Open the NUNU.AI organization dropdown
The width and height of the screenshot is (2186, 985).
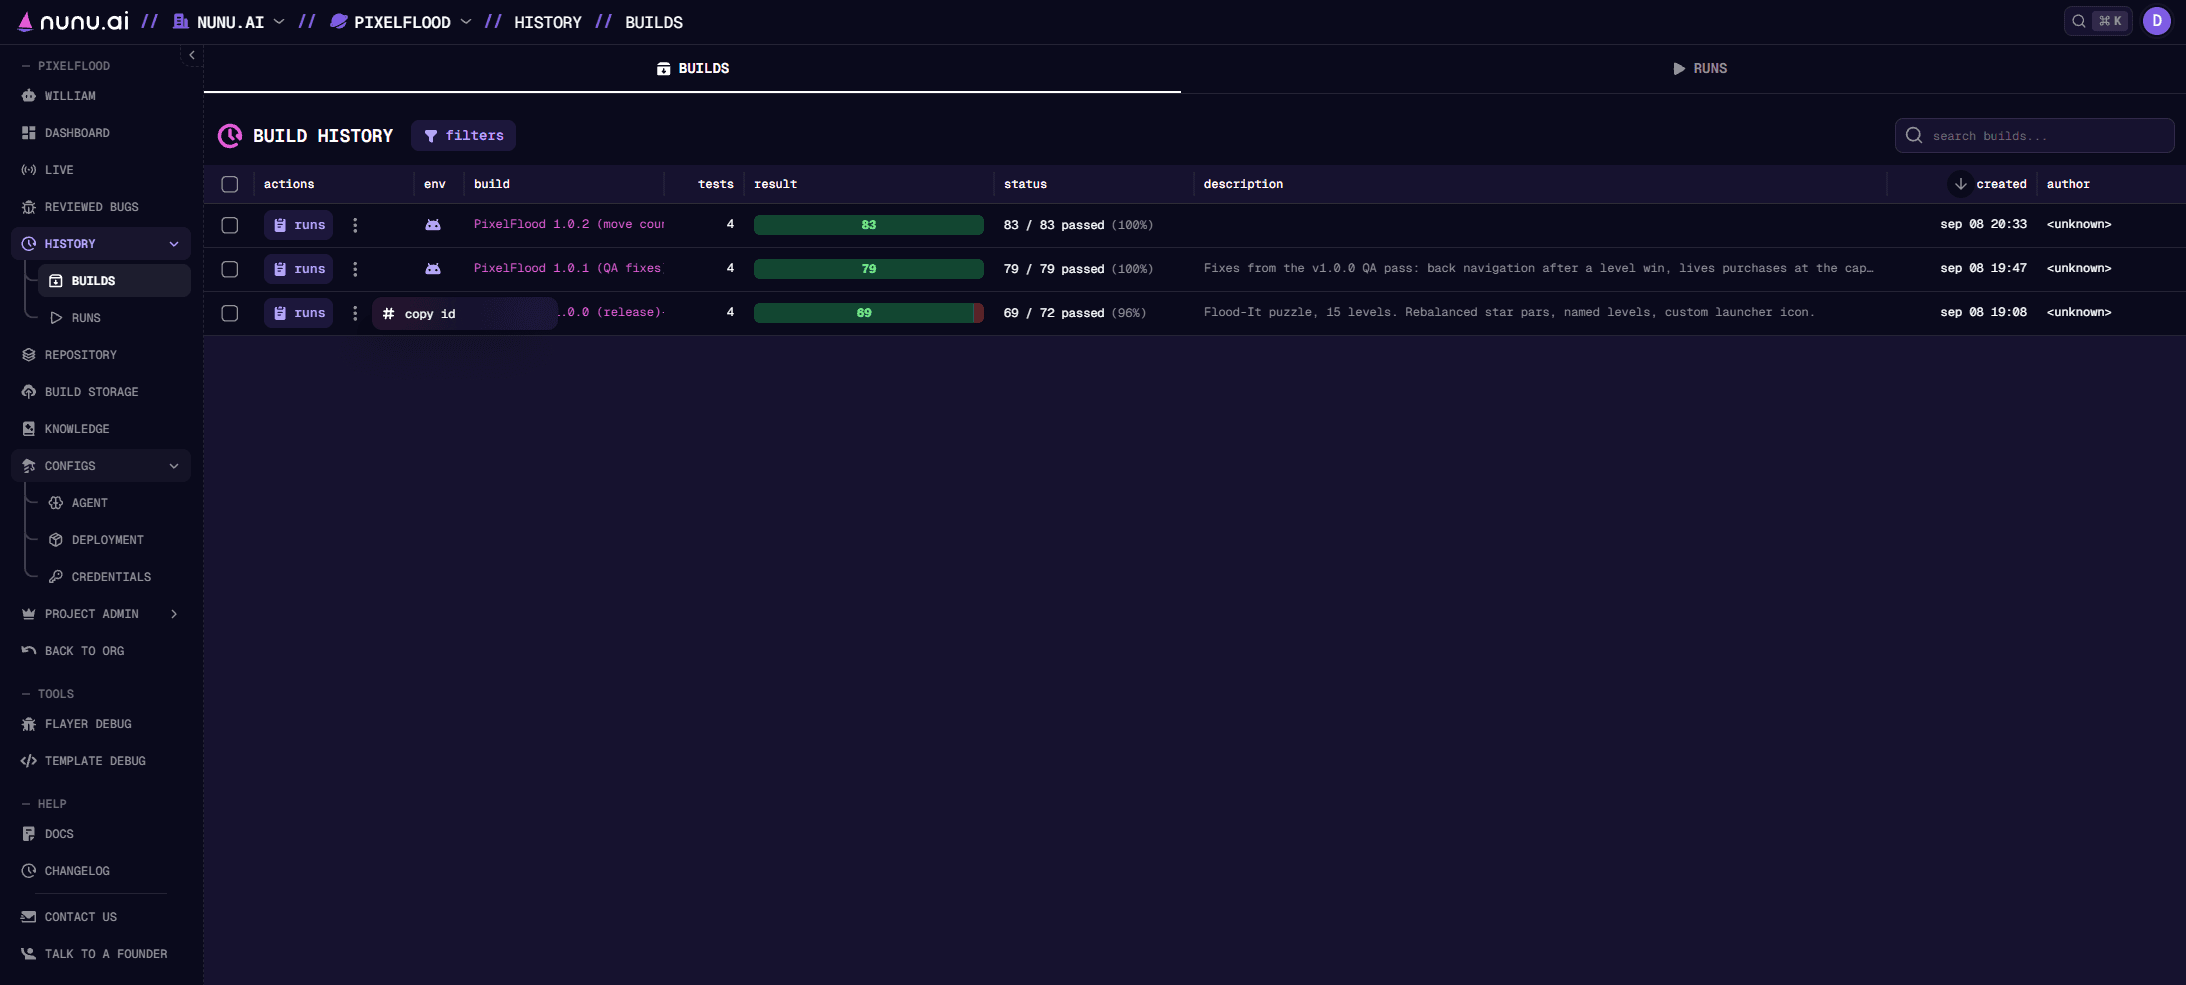229,22
